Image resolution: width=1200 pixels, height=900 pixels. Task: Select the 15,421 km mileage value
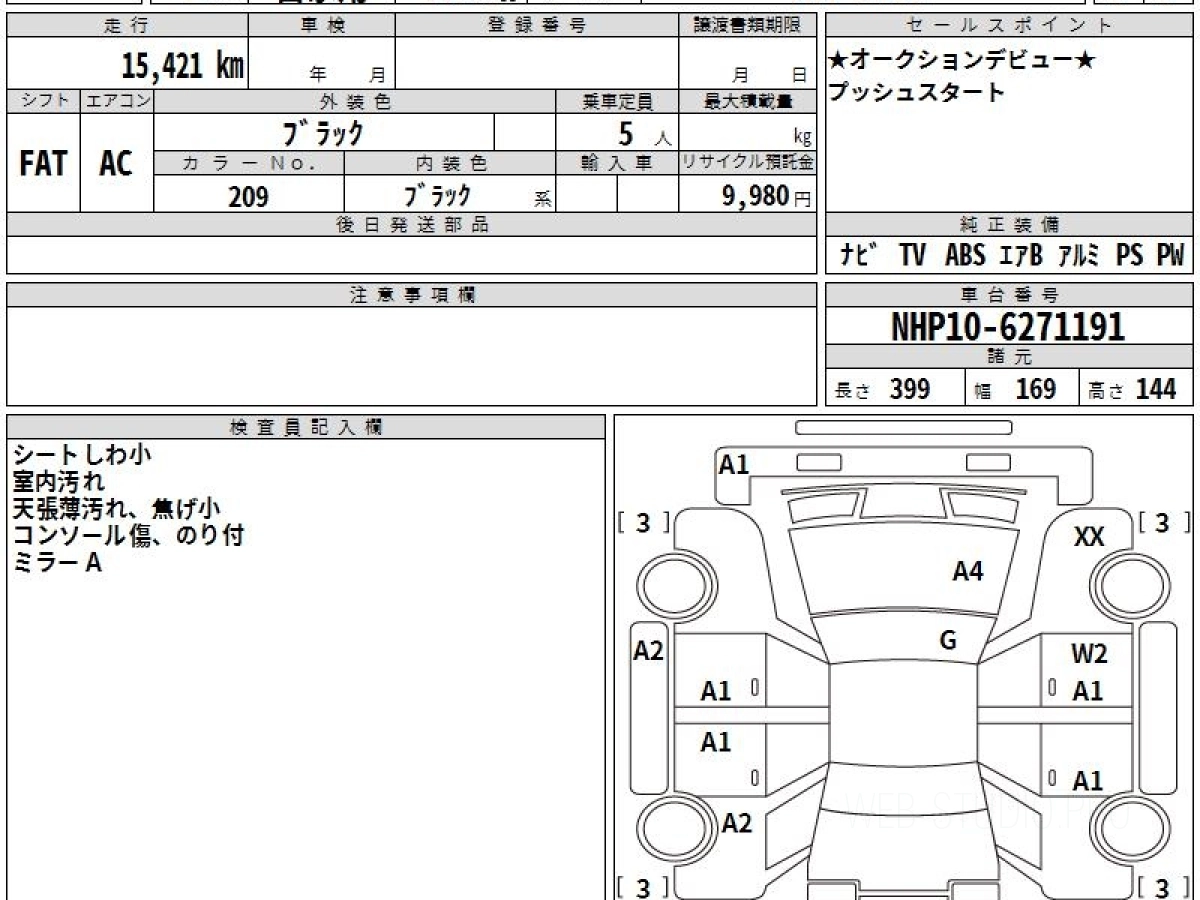point(183,66)
